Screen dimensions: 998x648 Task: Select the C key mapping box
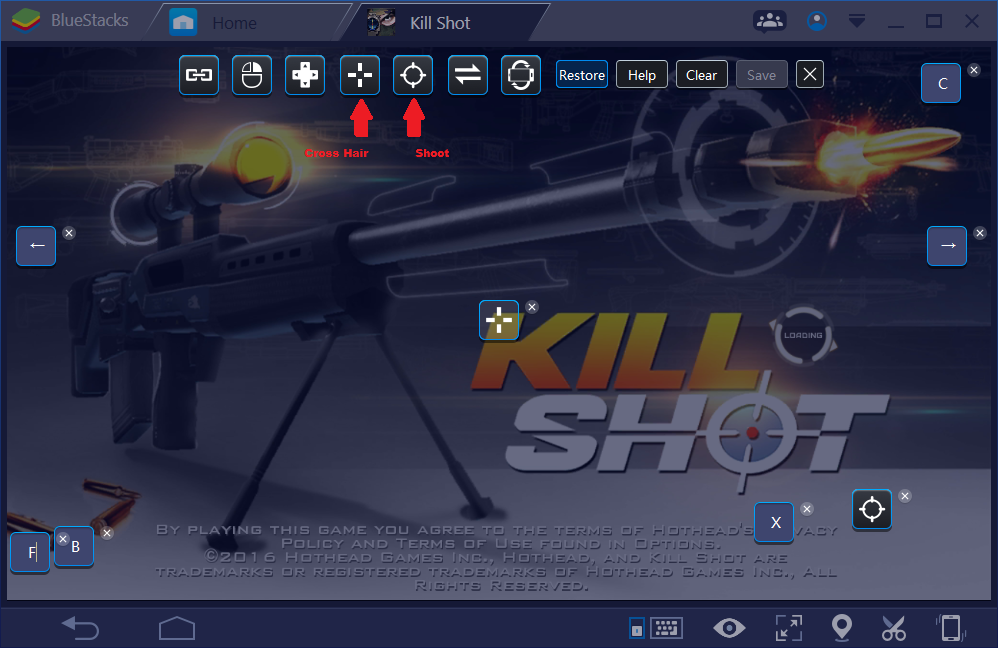point(941,83)
